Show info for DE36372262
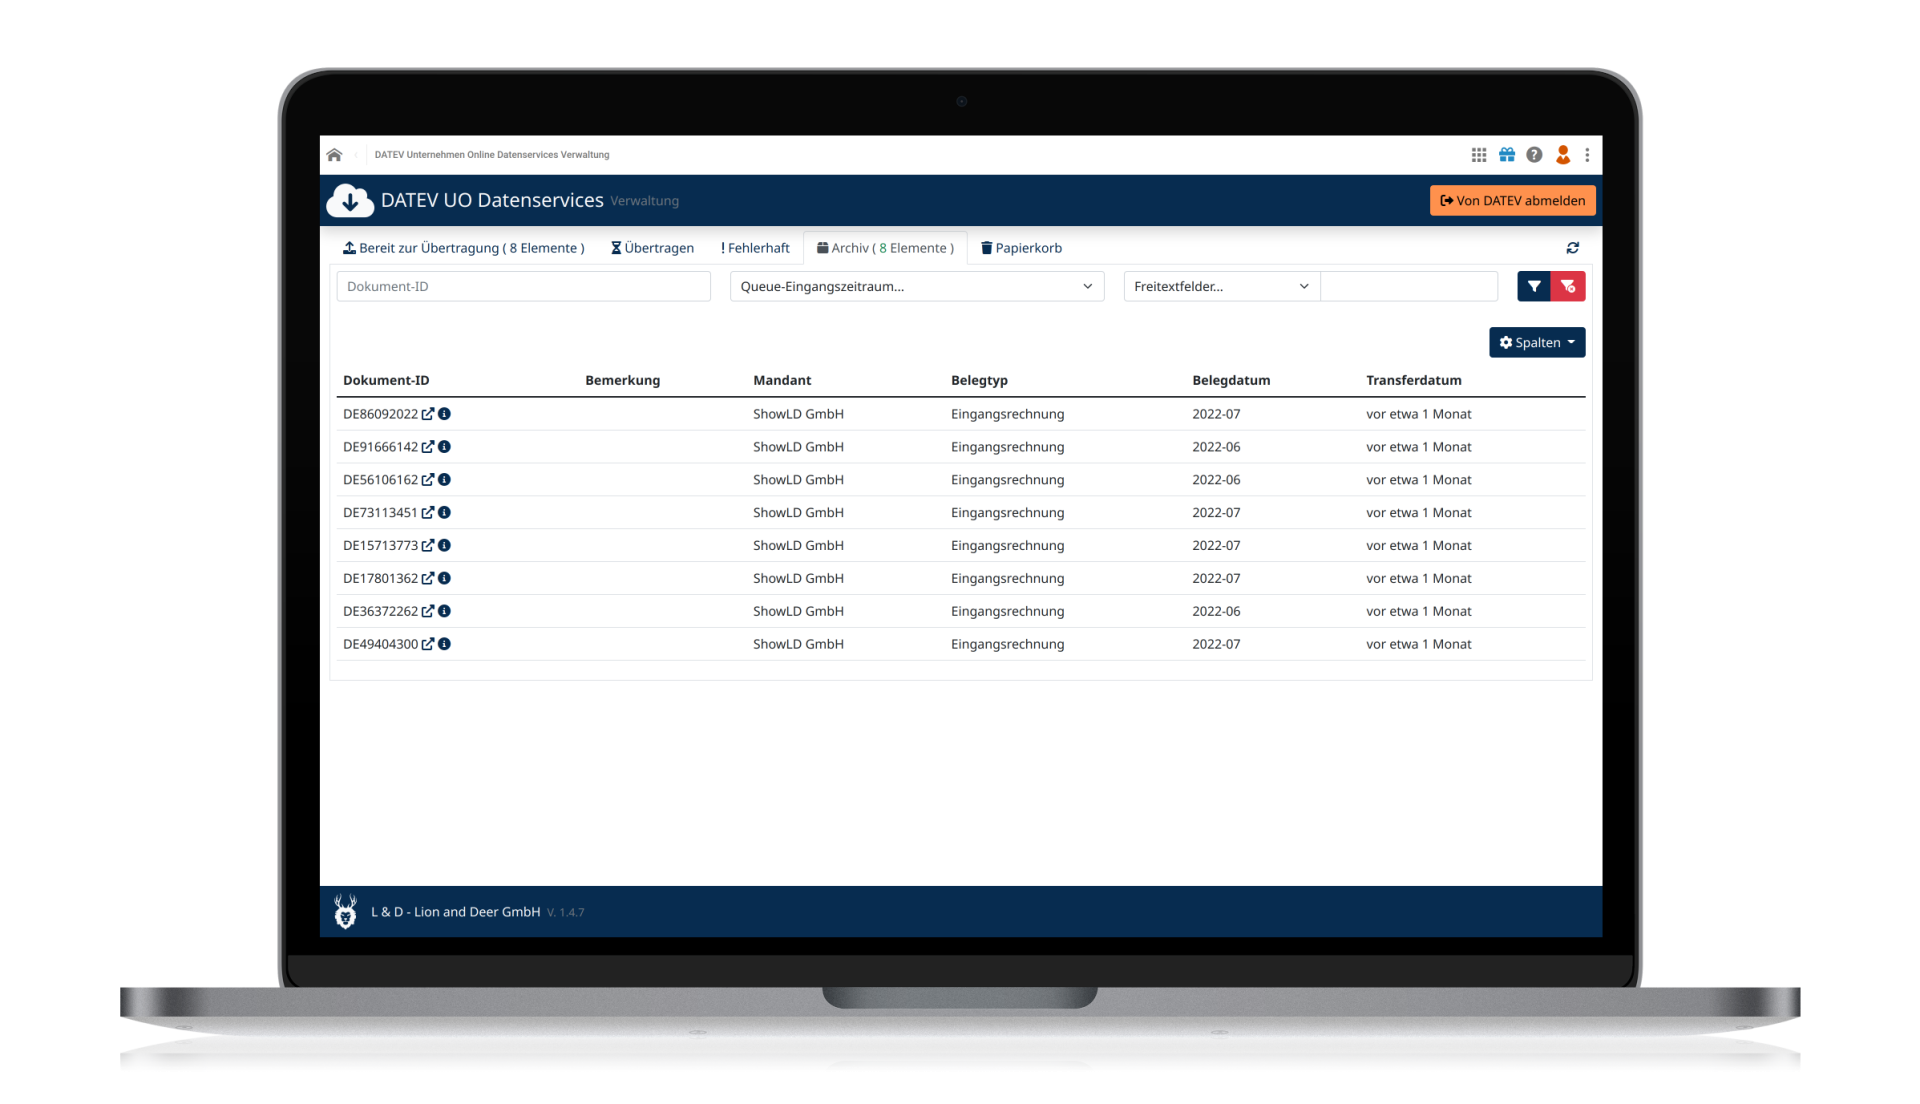Viewport: 1920px width, 1104px height. [x=445, y=611]
